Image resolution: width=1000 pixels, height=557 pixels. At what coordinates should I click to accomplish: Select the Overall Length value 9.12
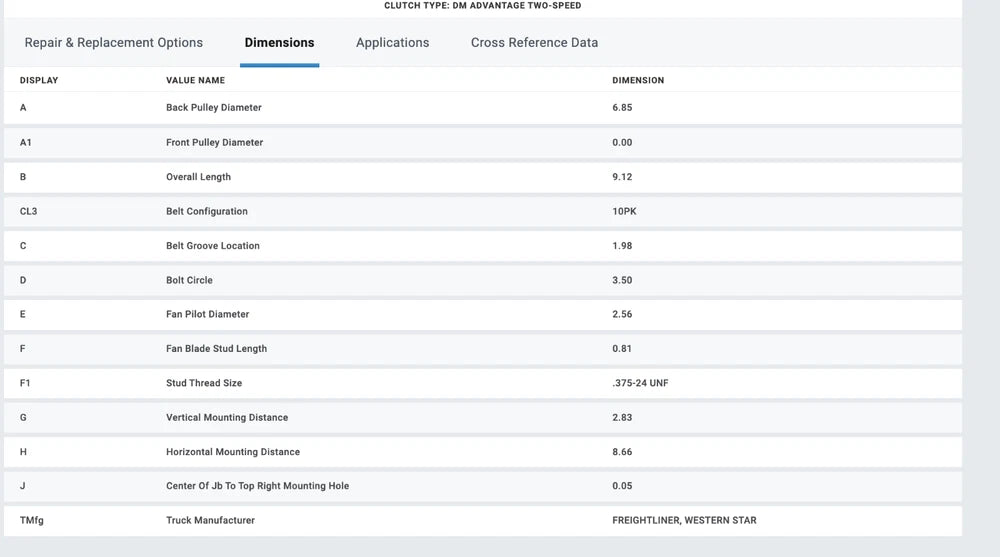(622, 177)
